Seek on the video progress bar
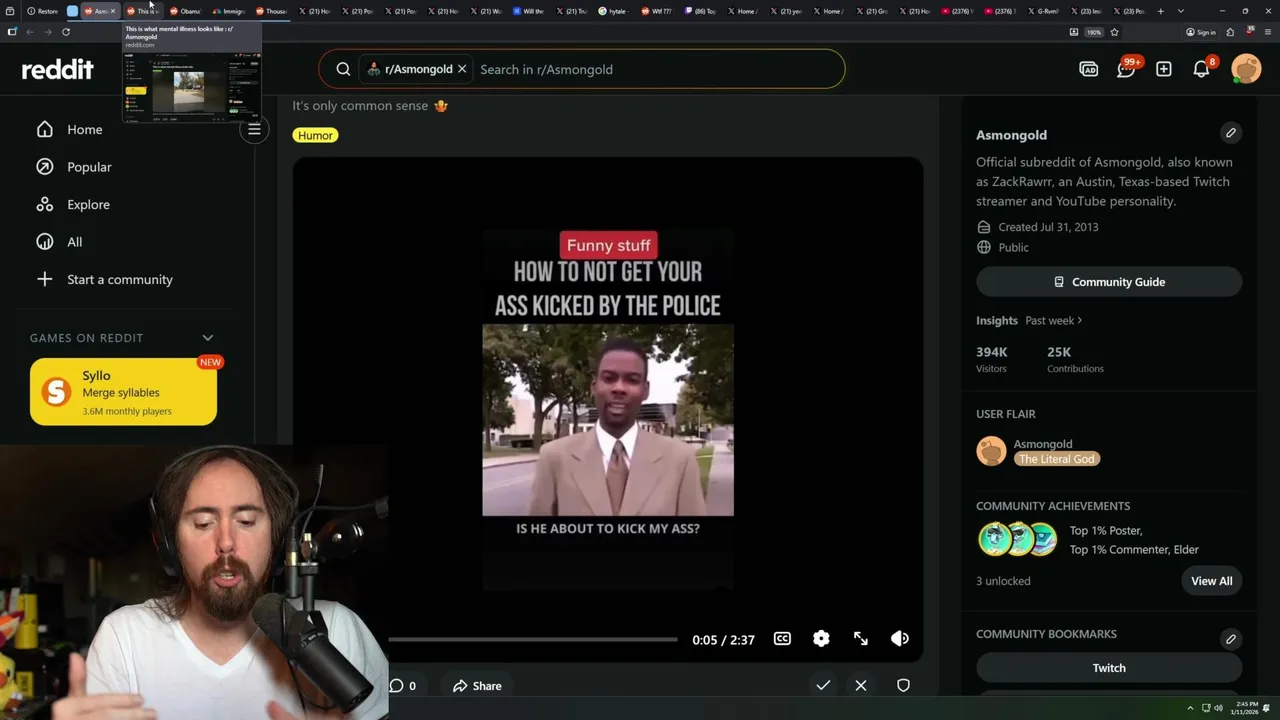1280x720 pixels. pos(533,639)
